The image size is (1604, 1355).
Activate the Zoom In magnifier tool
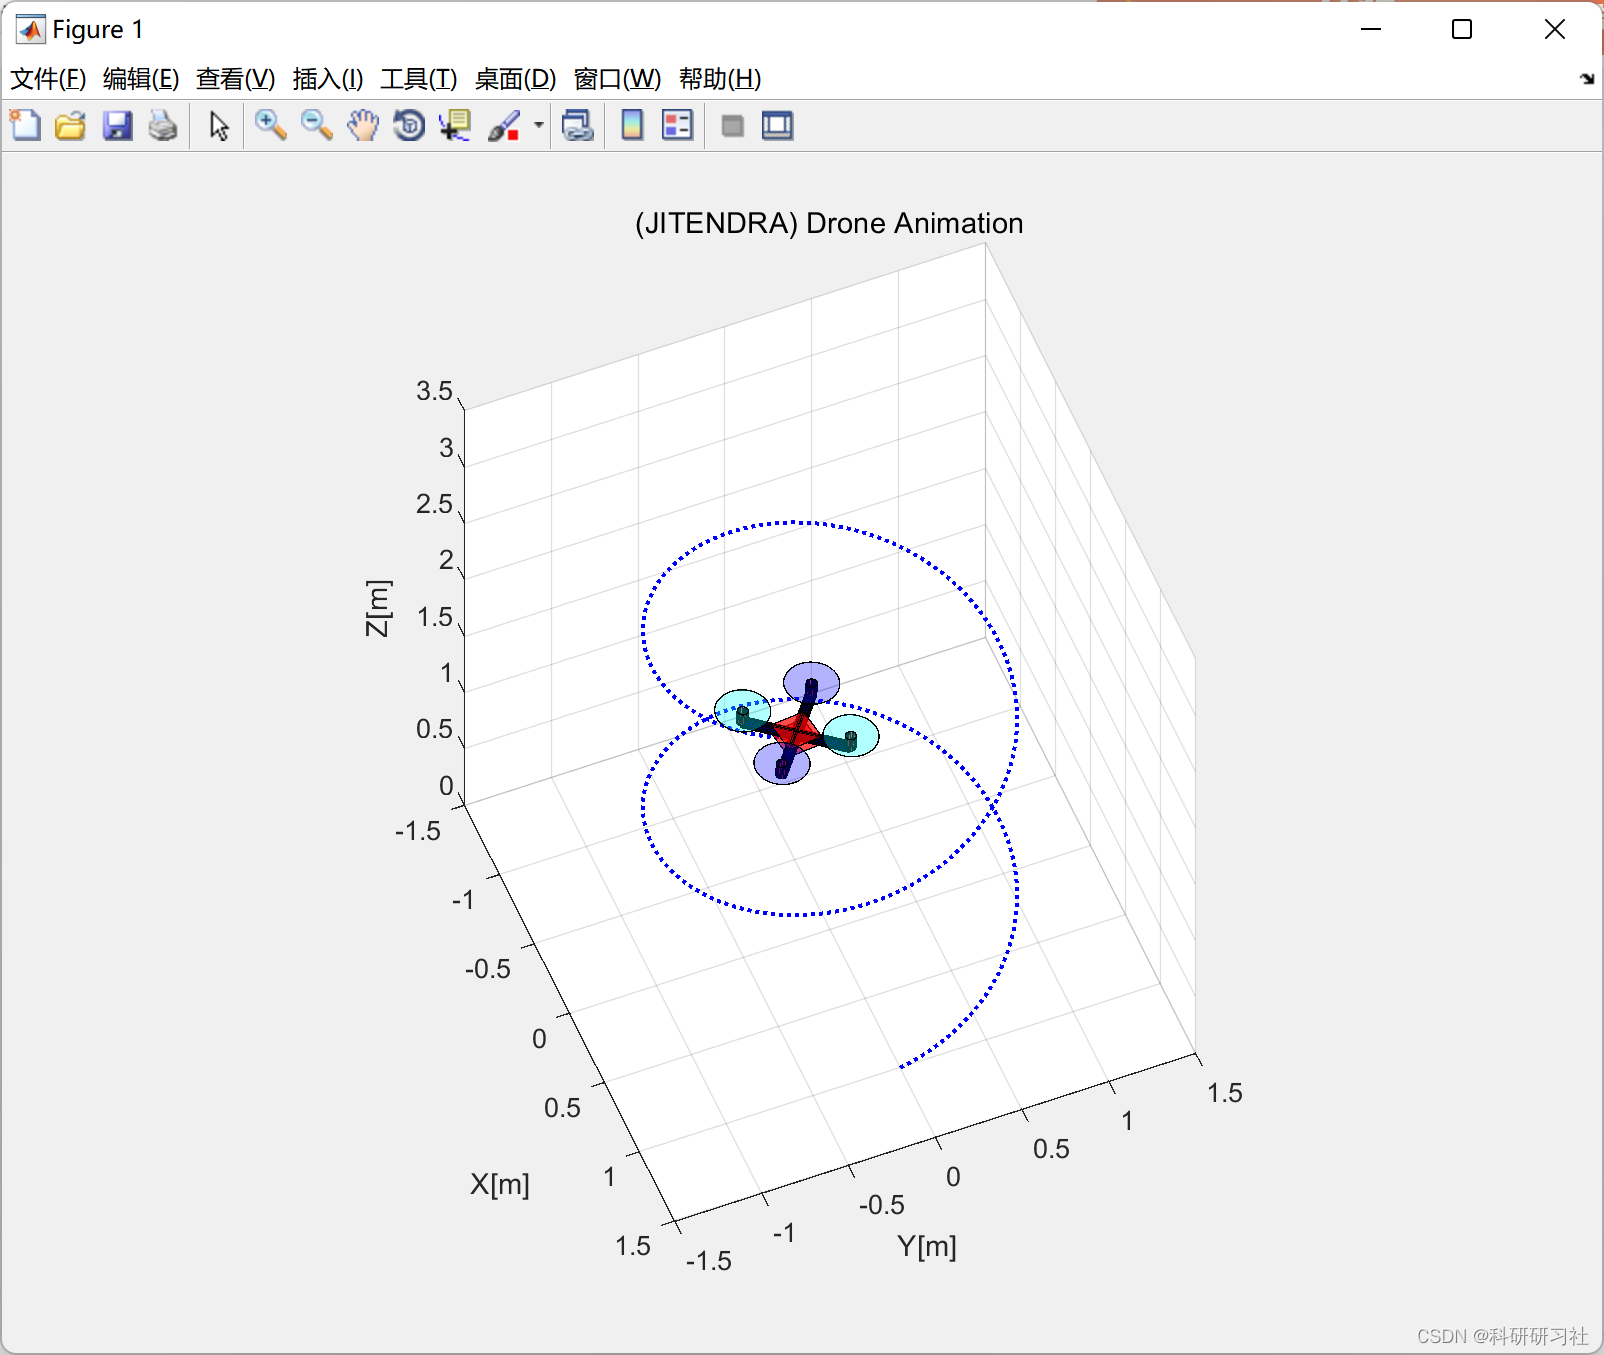click(x=271, y=126)
